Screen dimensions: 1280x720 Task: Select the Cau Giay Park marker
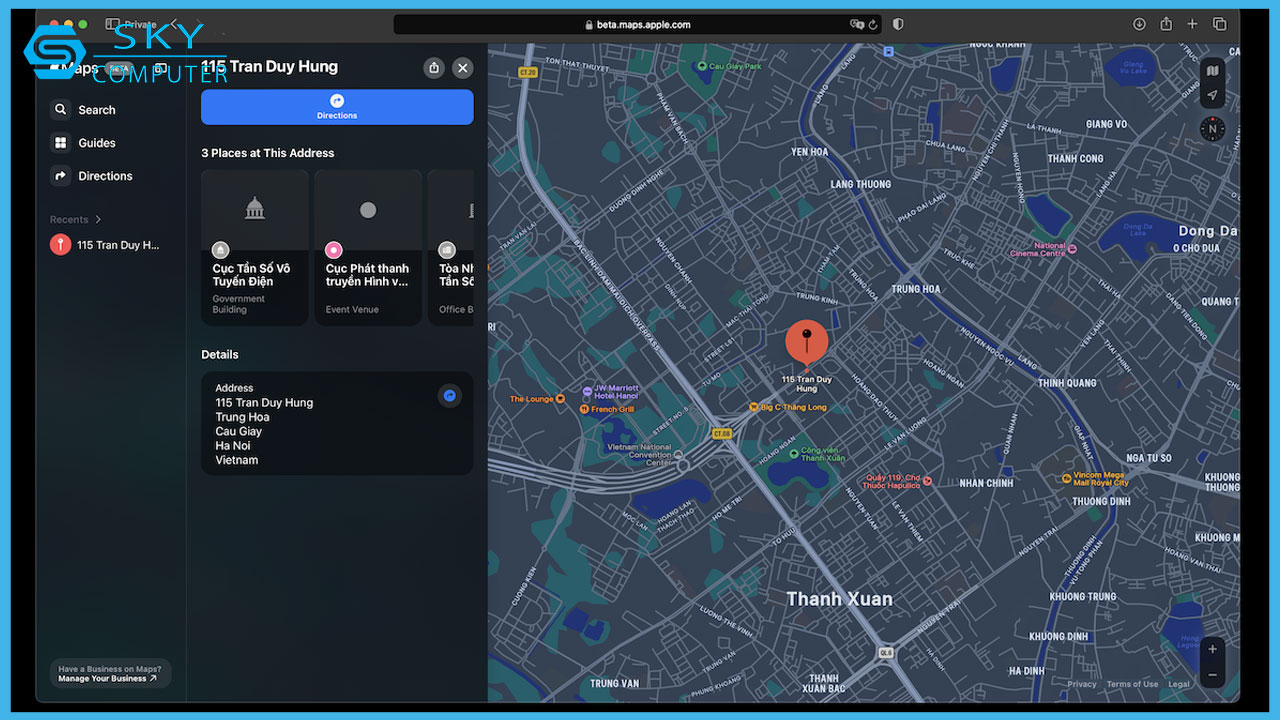click(x=702, y=67)
